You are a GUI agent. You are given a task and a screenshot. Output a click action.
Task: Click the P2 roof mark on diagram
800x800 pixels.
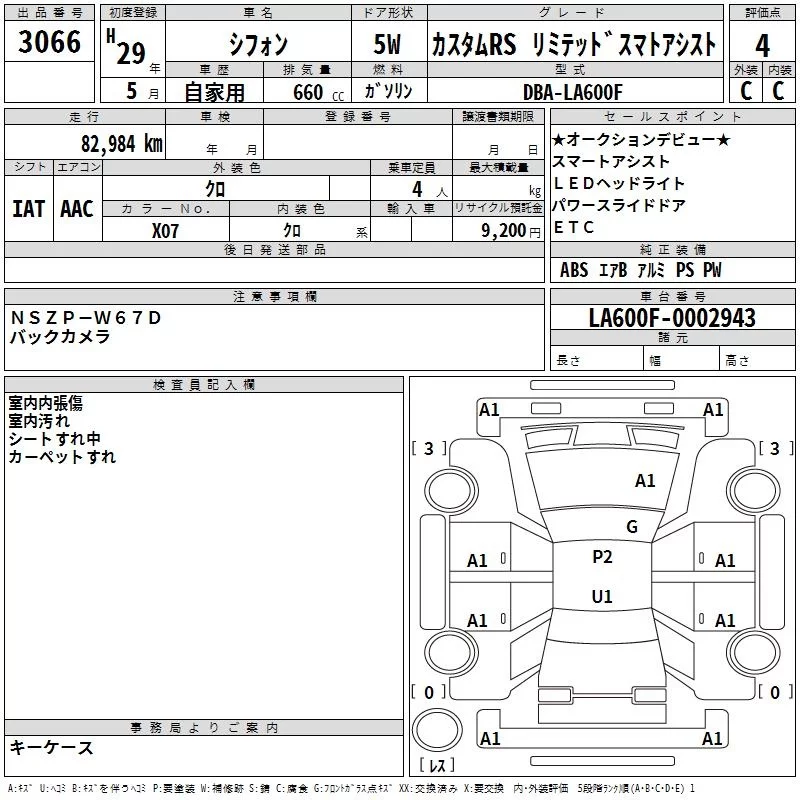point(602,557)
